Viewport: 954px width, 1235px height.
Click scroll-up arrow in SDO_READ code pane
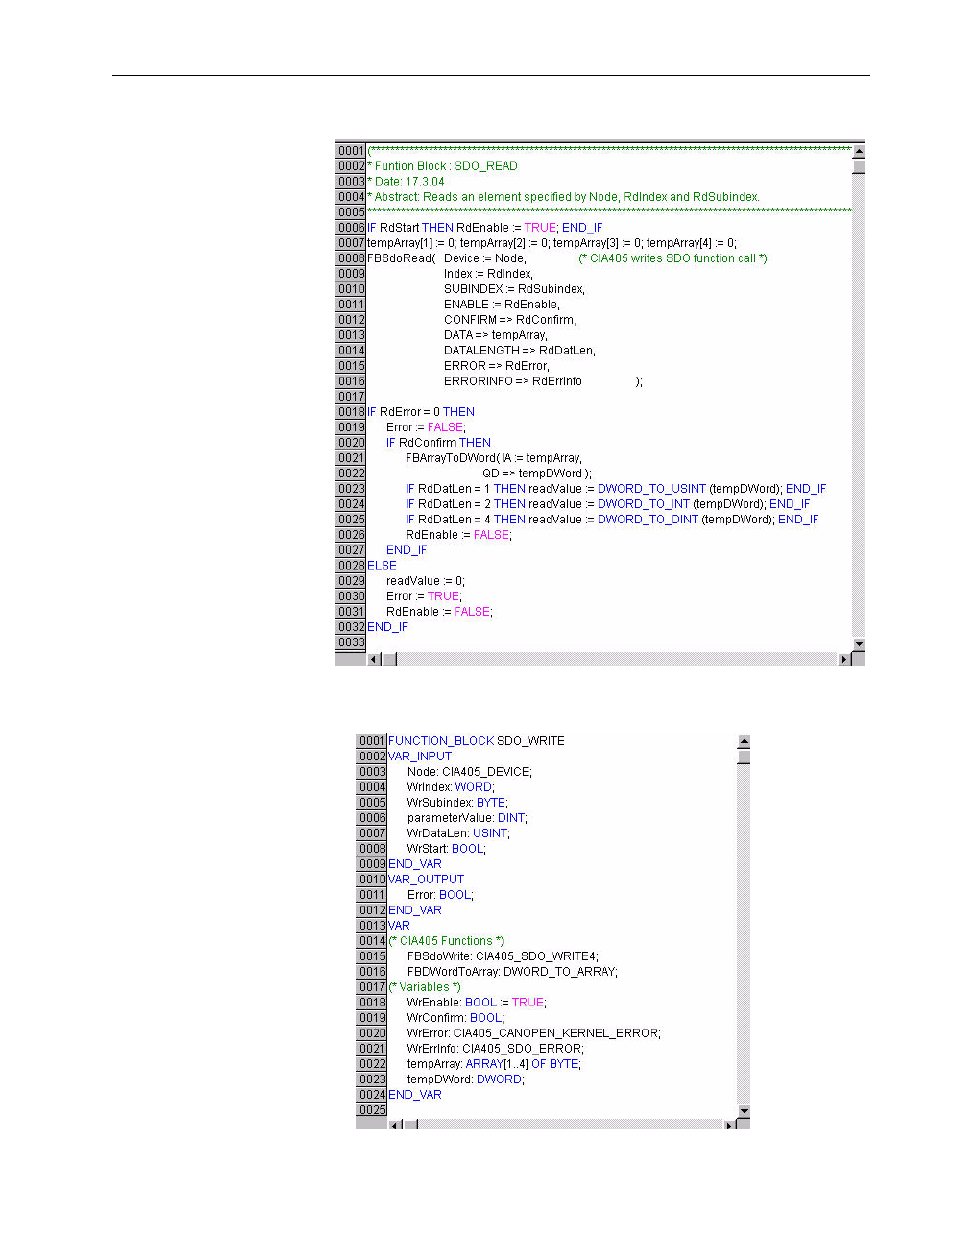click(858, 151)
